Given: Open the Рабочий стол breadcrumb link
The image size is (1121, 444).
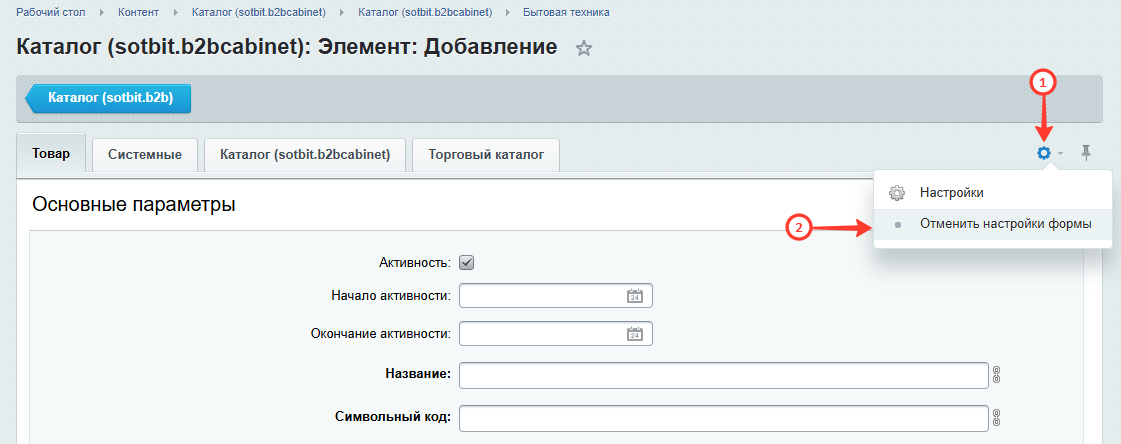Looking at the screenshot, I should click(x=51, y=13).
